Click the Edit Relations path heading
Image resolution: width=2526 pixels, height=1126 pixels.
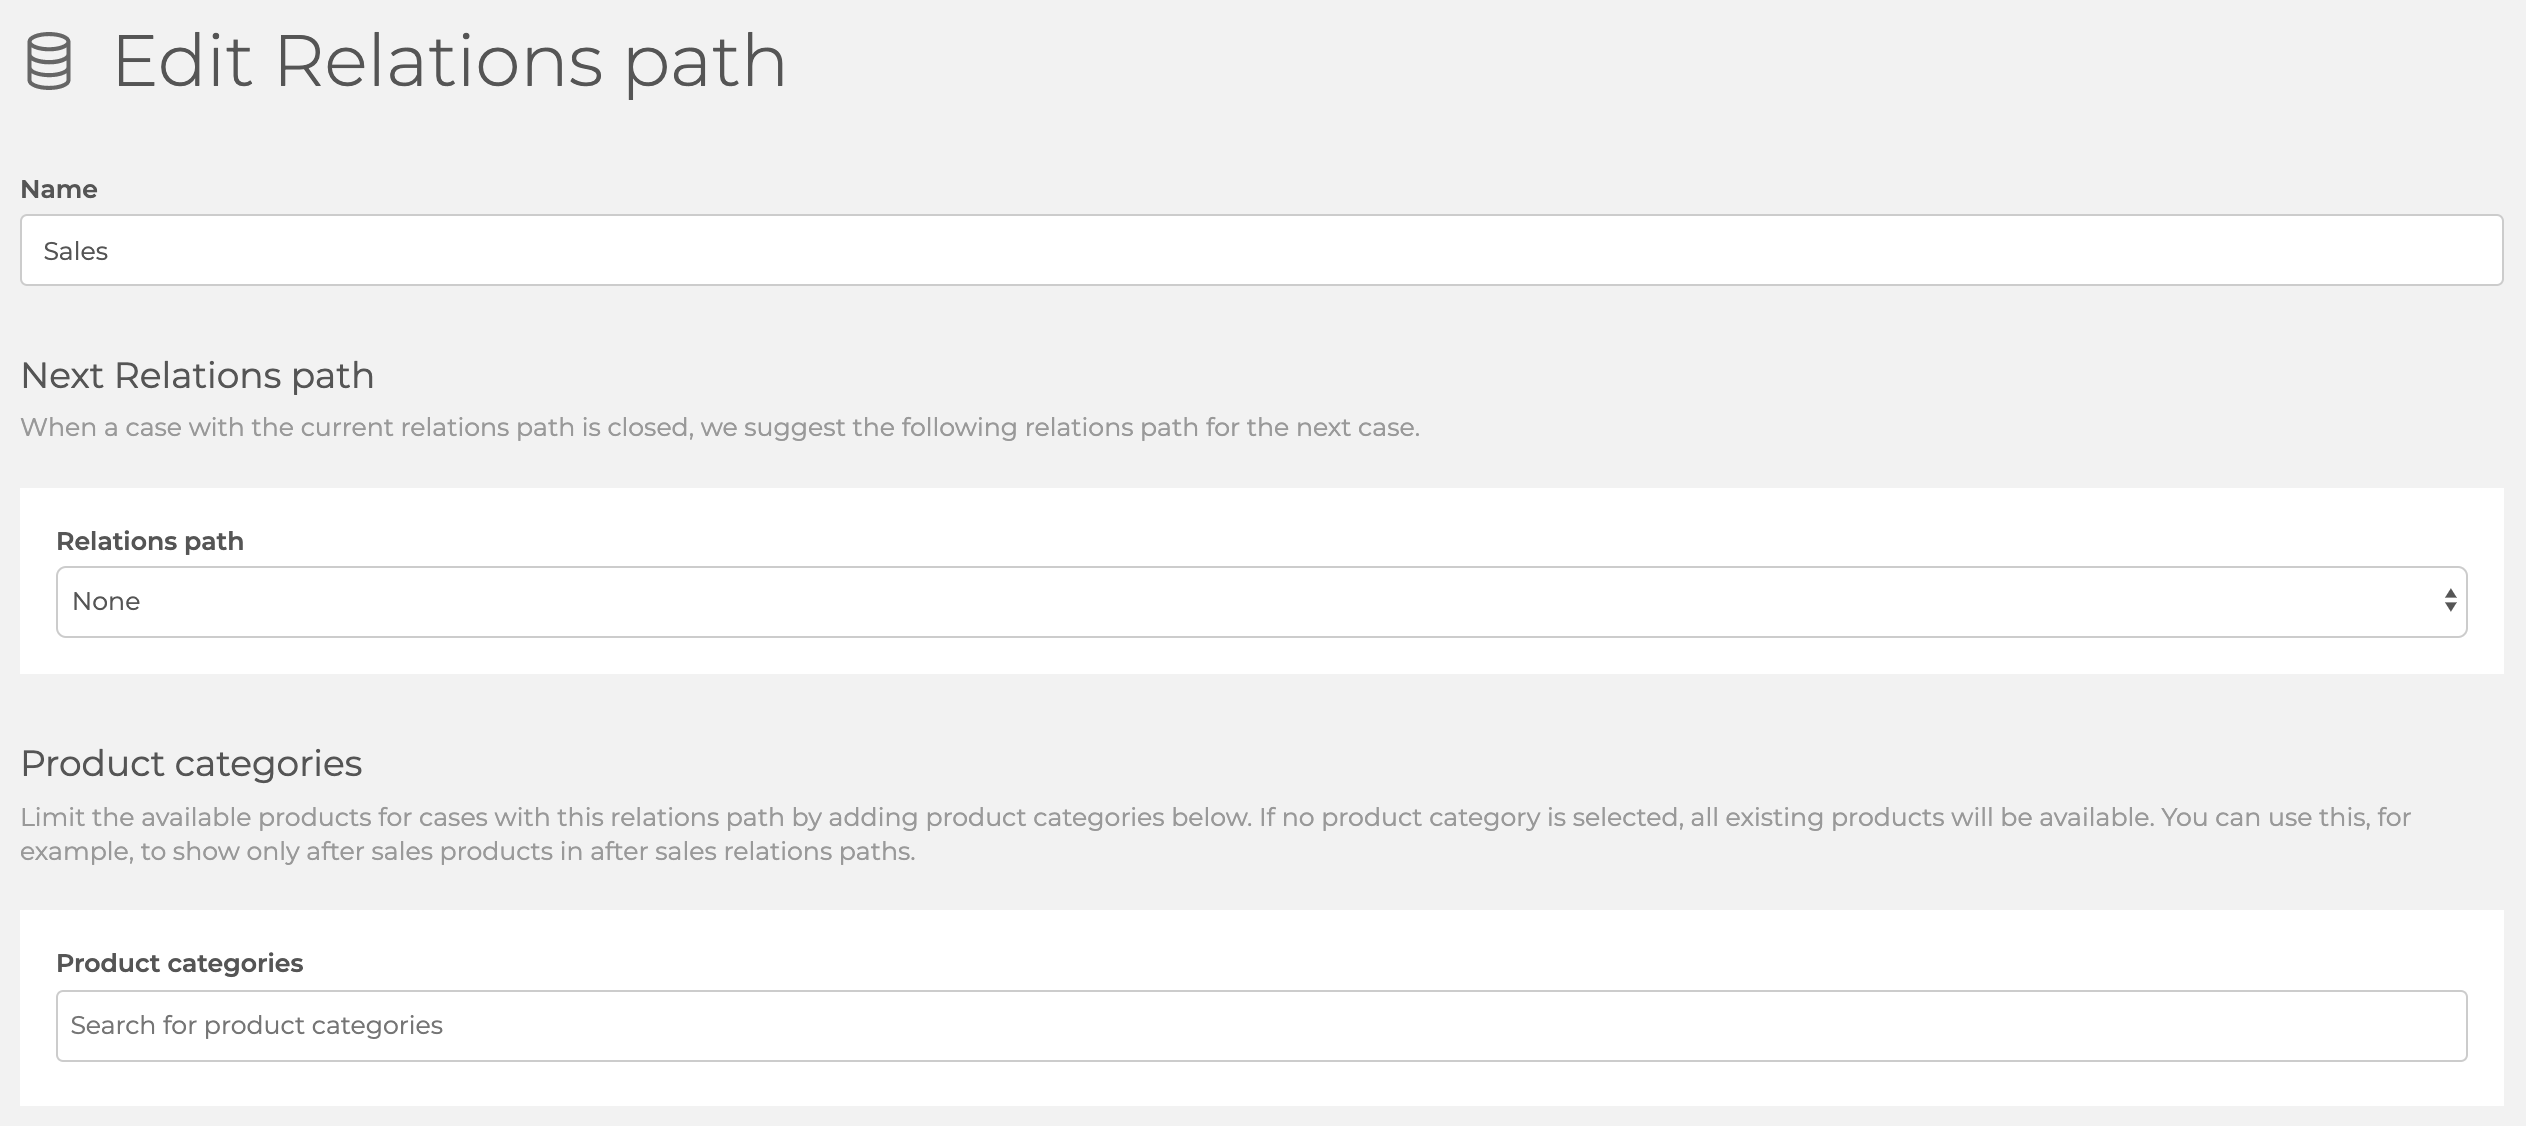click(450, 62)
